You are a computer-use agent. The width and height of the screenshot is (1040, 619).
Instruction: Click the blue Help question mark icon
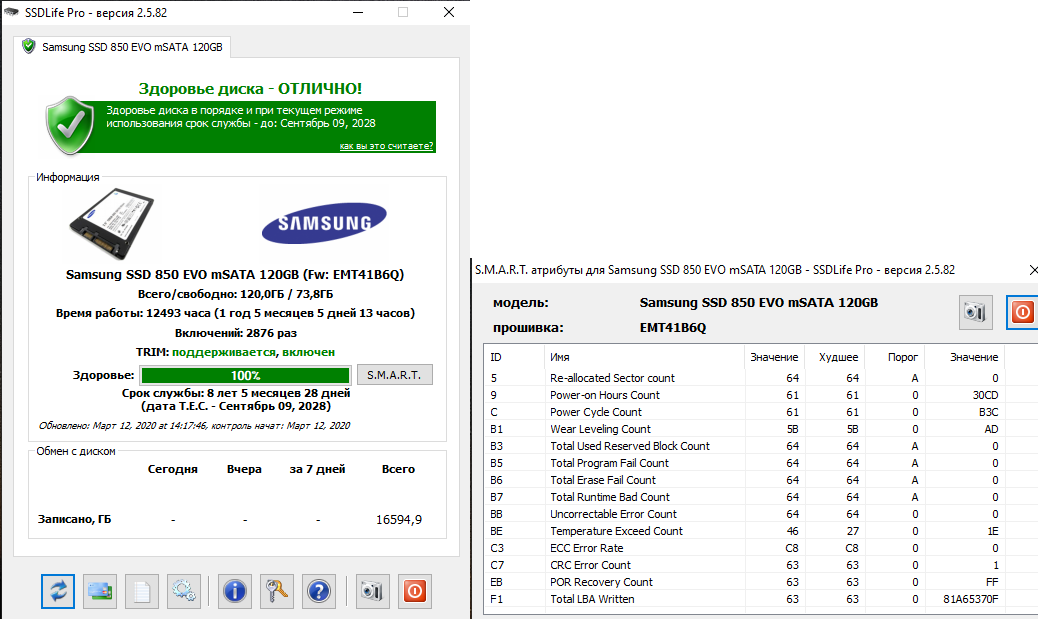click(x=319, y=590)
